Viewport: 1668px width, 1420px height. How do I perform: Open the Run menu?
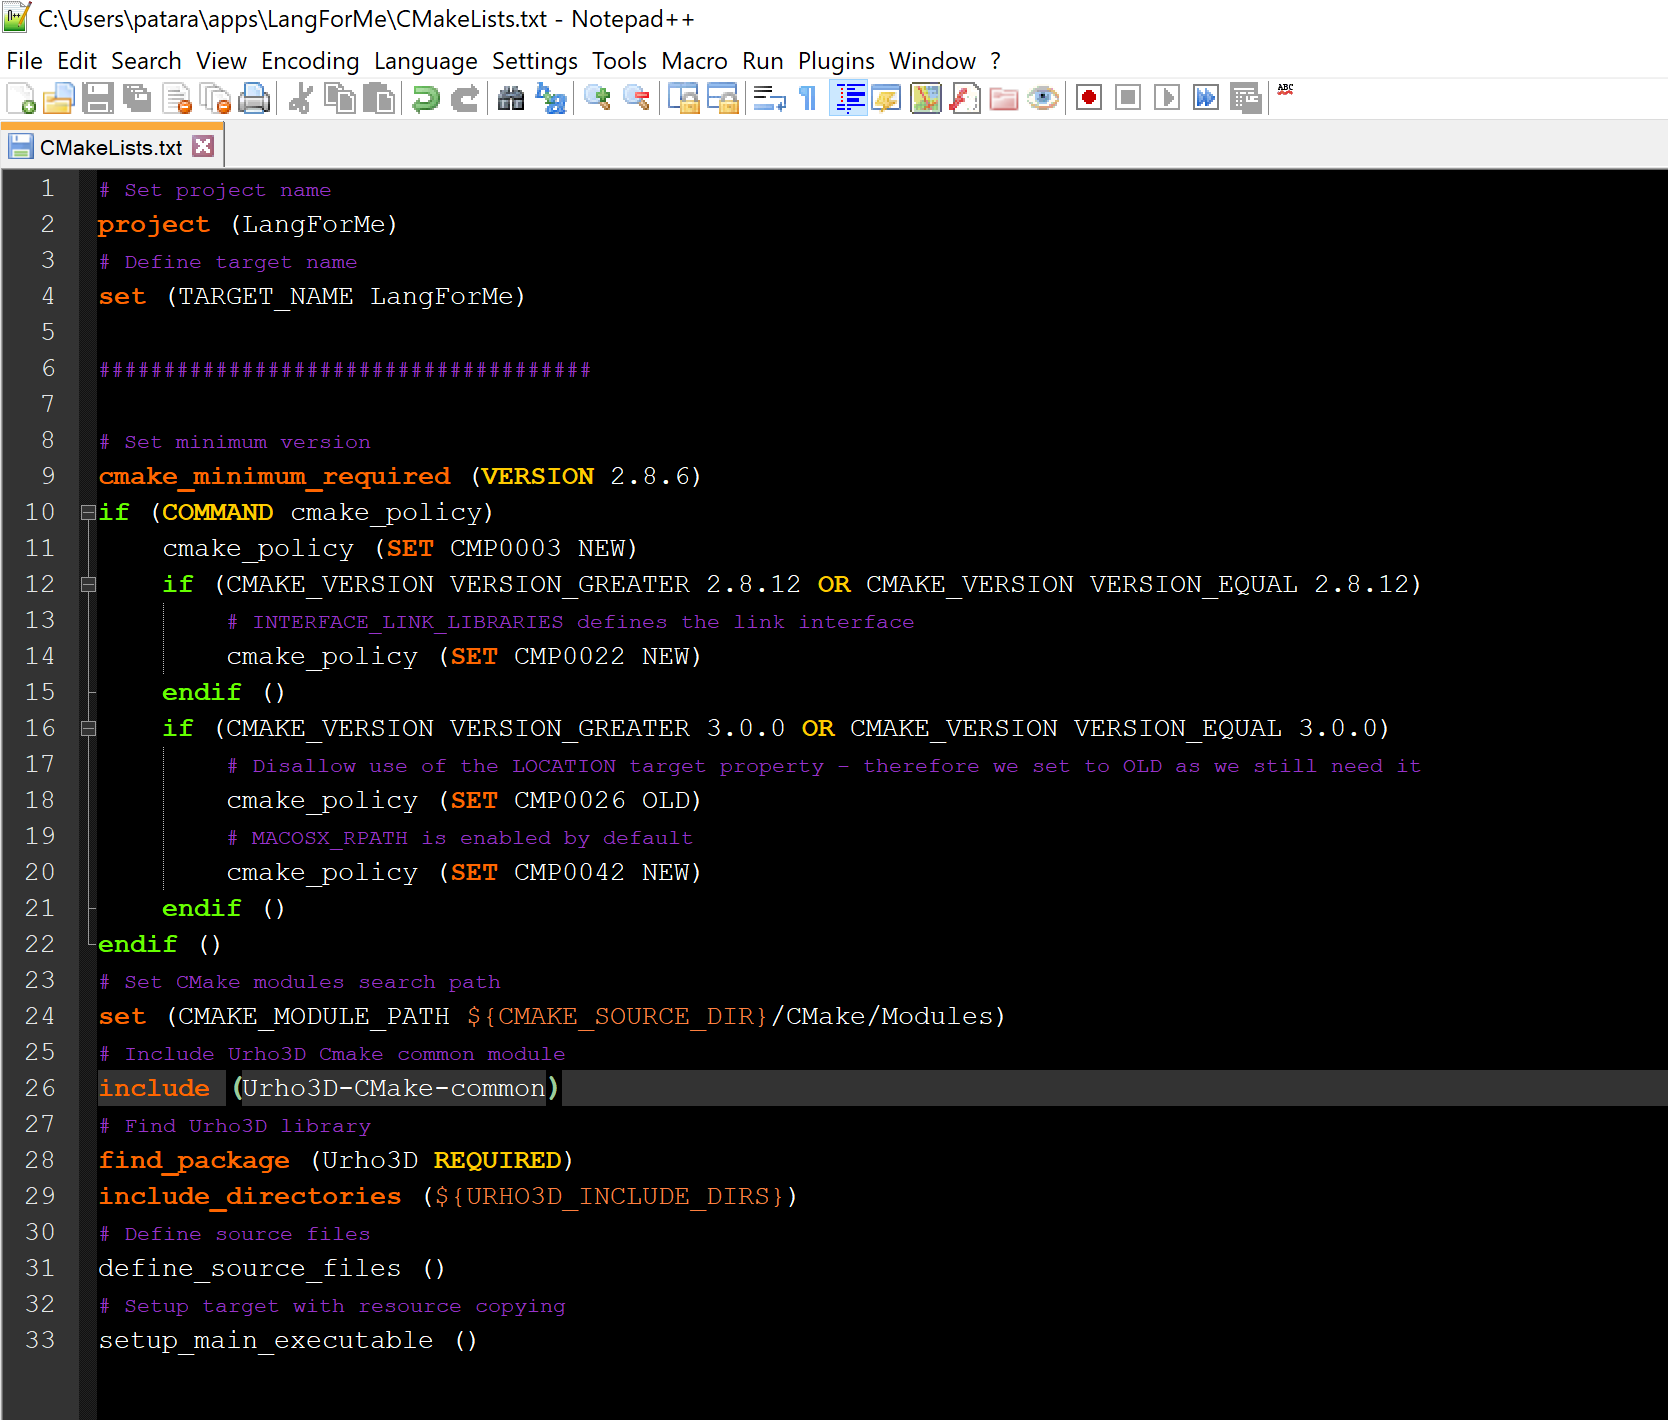coord(762,61)
